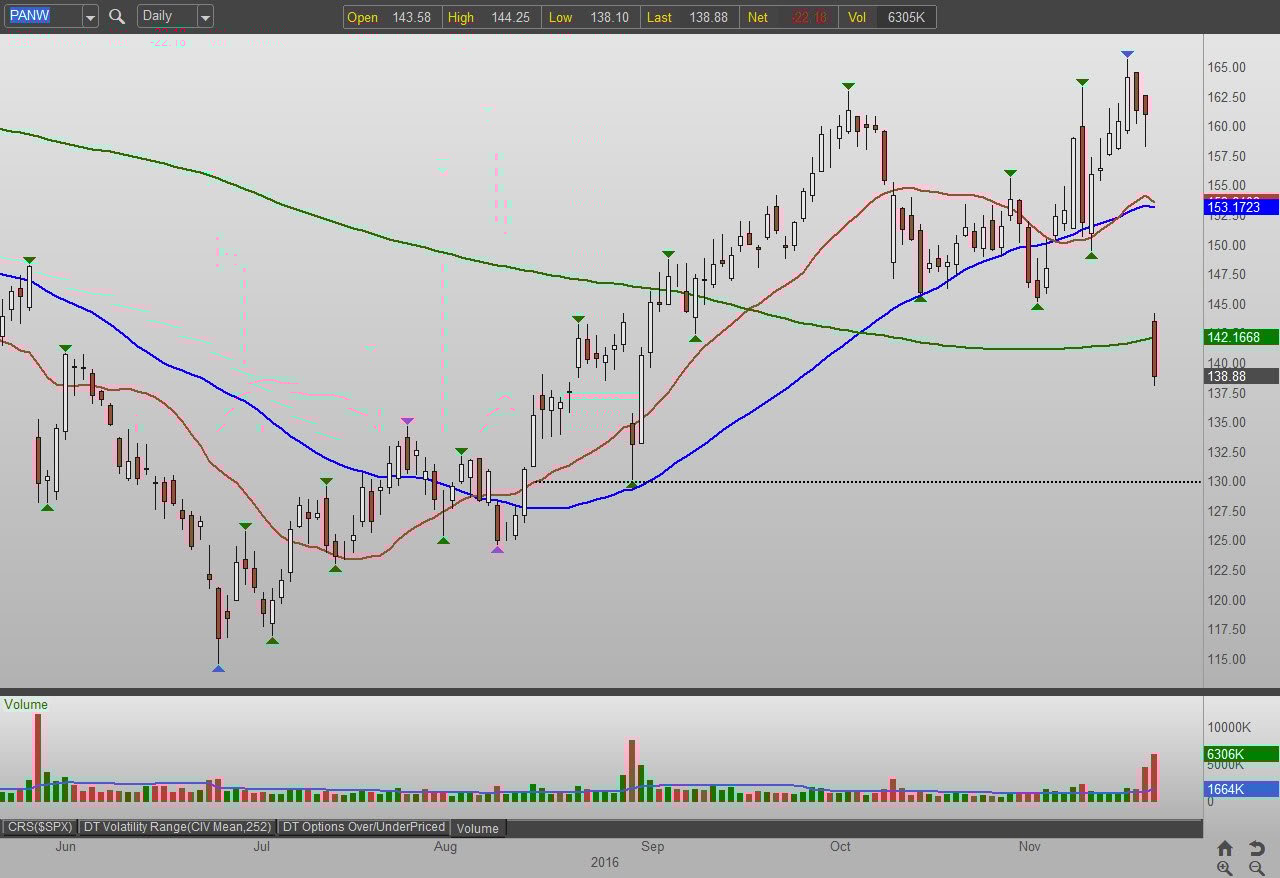Click the blue 1664K volume average label
Image resolution: width=1280 pixels, height=878 pixels.
coord(1241,789)
